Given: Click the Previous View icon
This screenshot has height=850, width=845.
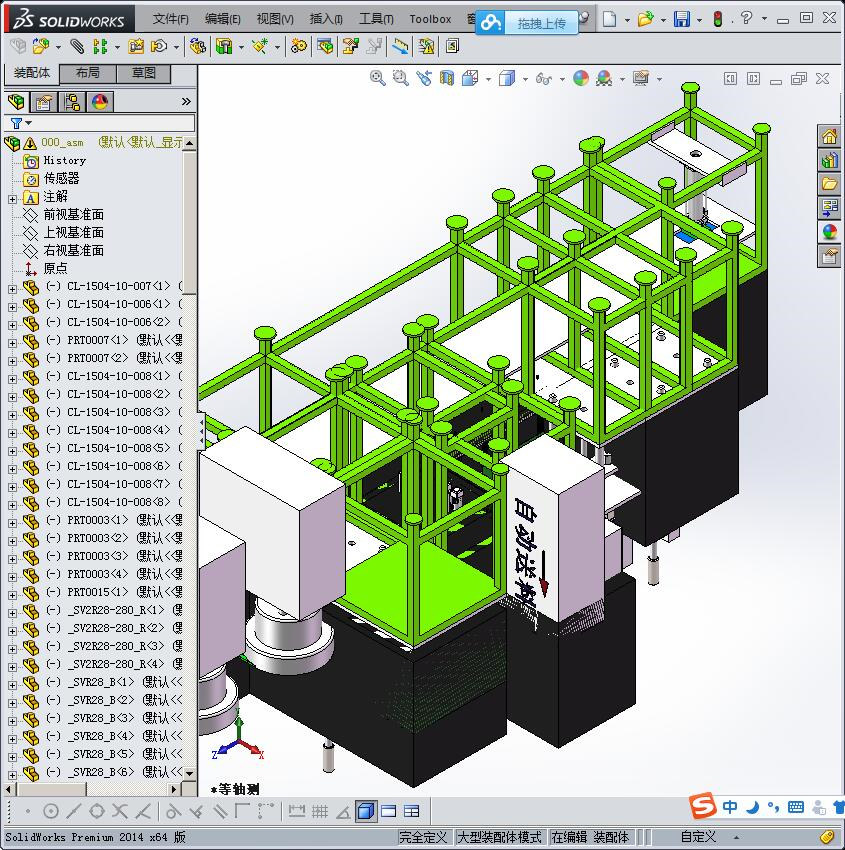Looking at the screenshot, I should tap(424, 79).
